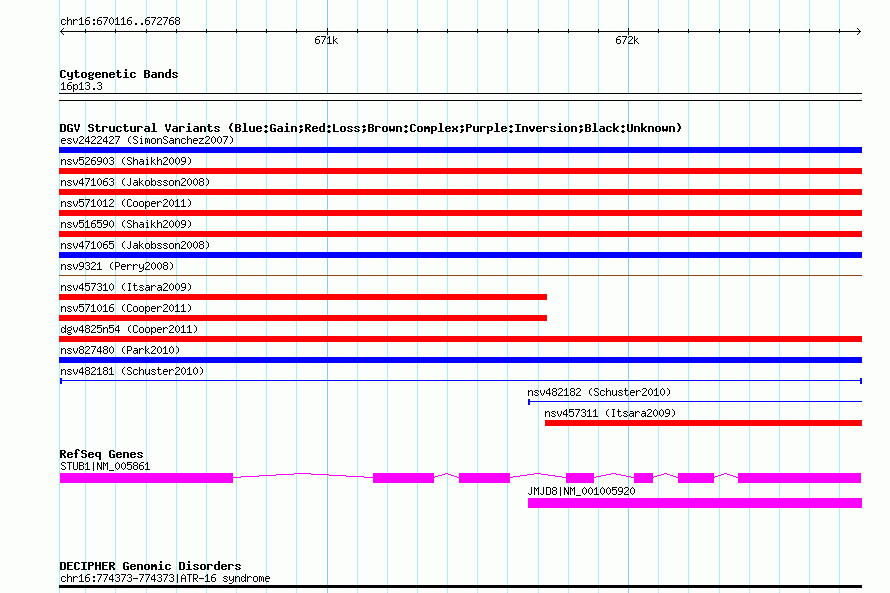Click the first STUB1 exon block
Image resolution: width=890 pixels, height=593 pixels.
pyautogui.click(x=146, y=478)
